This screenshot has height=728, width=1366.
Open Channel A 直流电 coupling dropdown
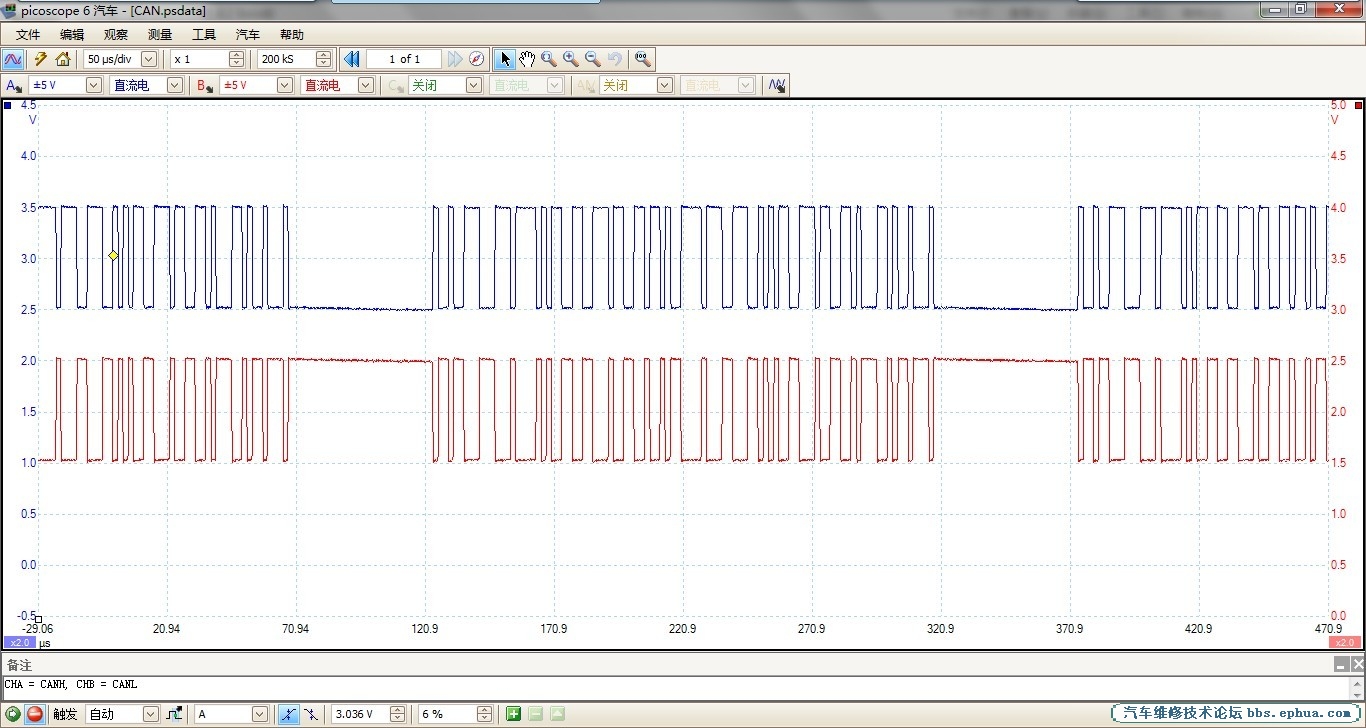click(175, 85)
